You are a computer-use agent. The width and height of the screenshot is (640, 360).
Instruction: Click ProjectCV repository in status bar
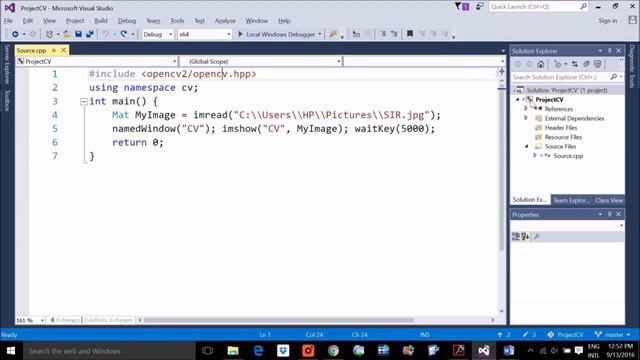click(x=565, y=335)
